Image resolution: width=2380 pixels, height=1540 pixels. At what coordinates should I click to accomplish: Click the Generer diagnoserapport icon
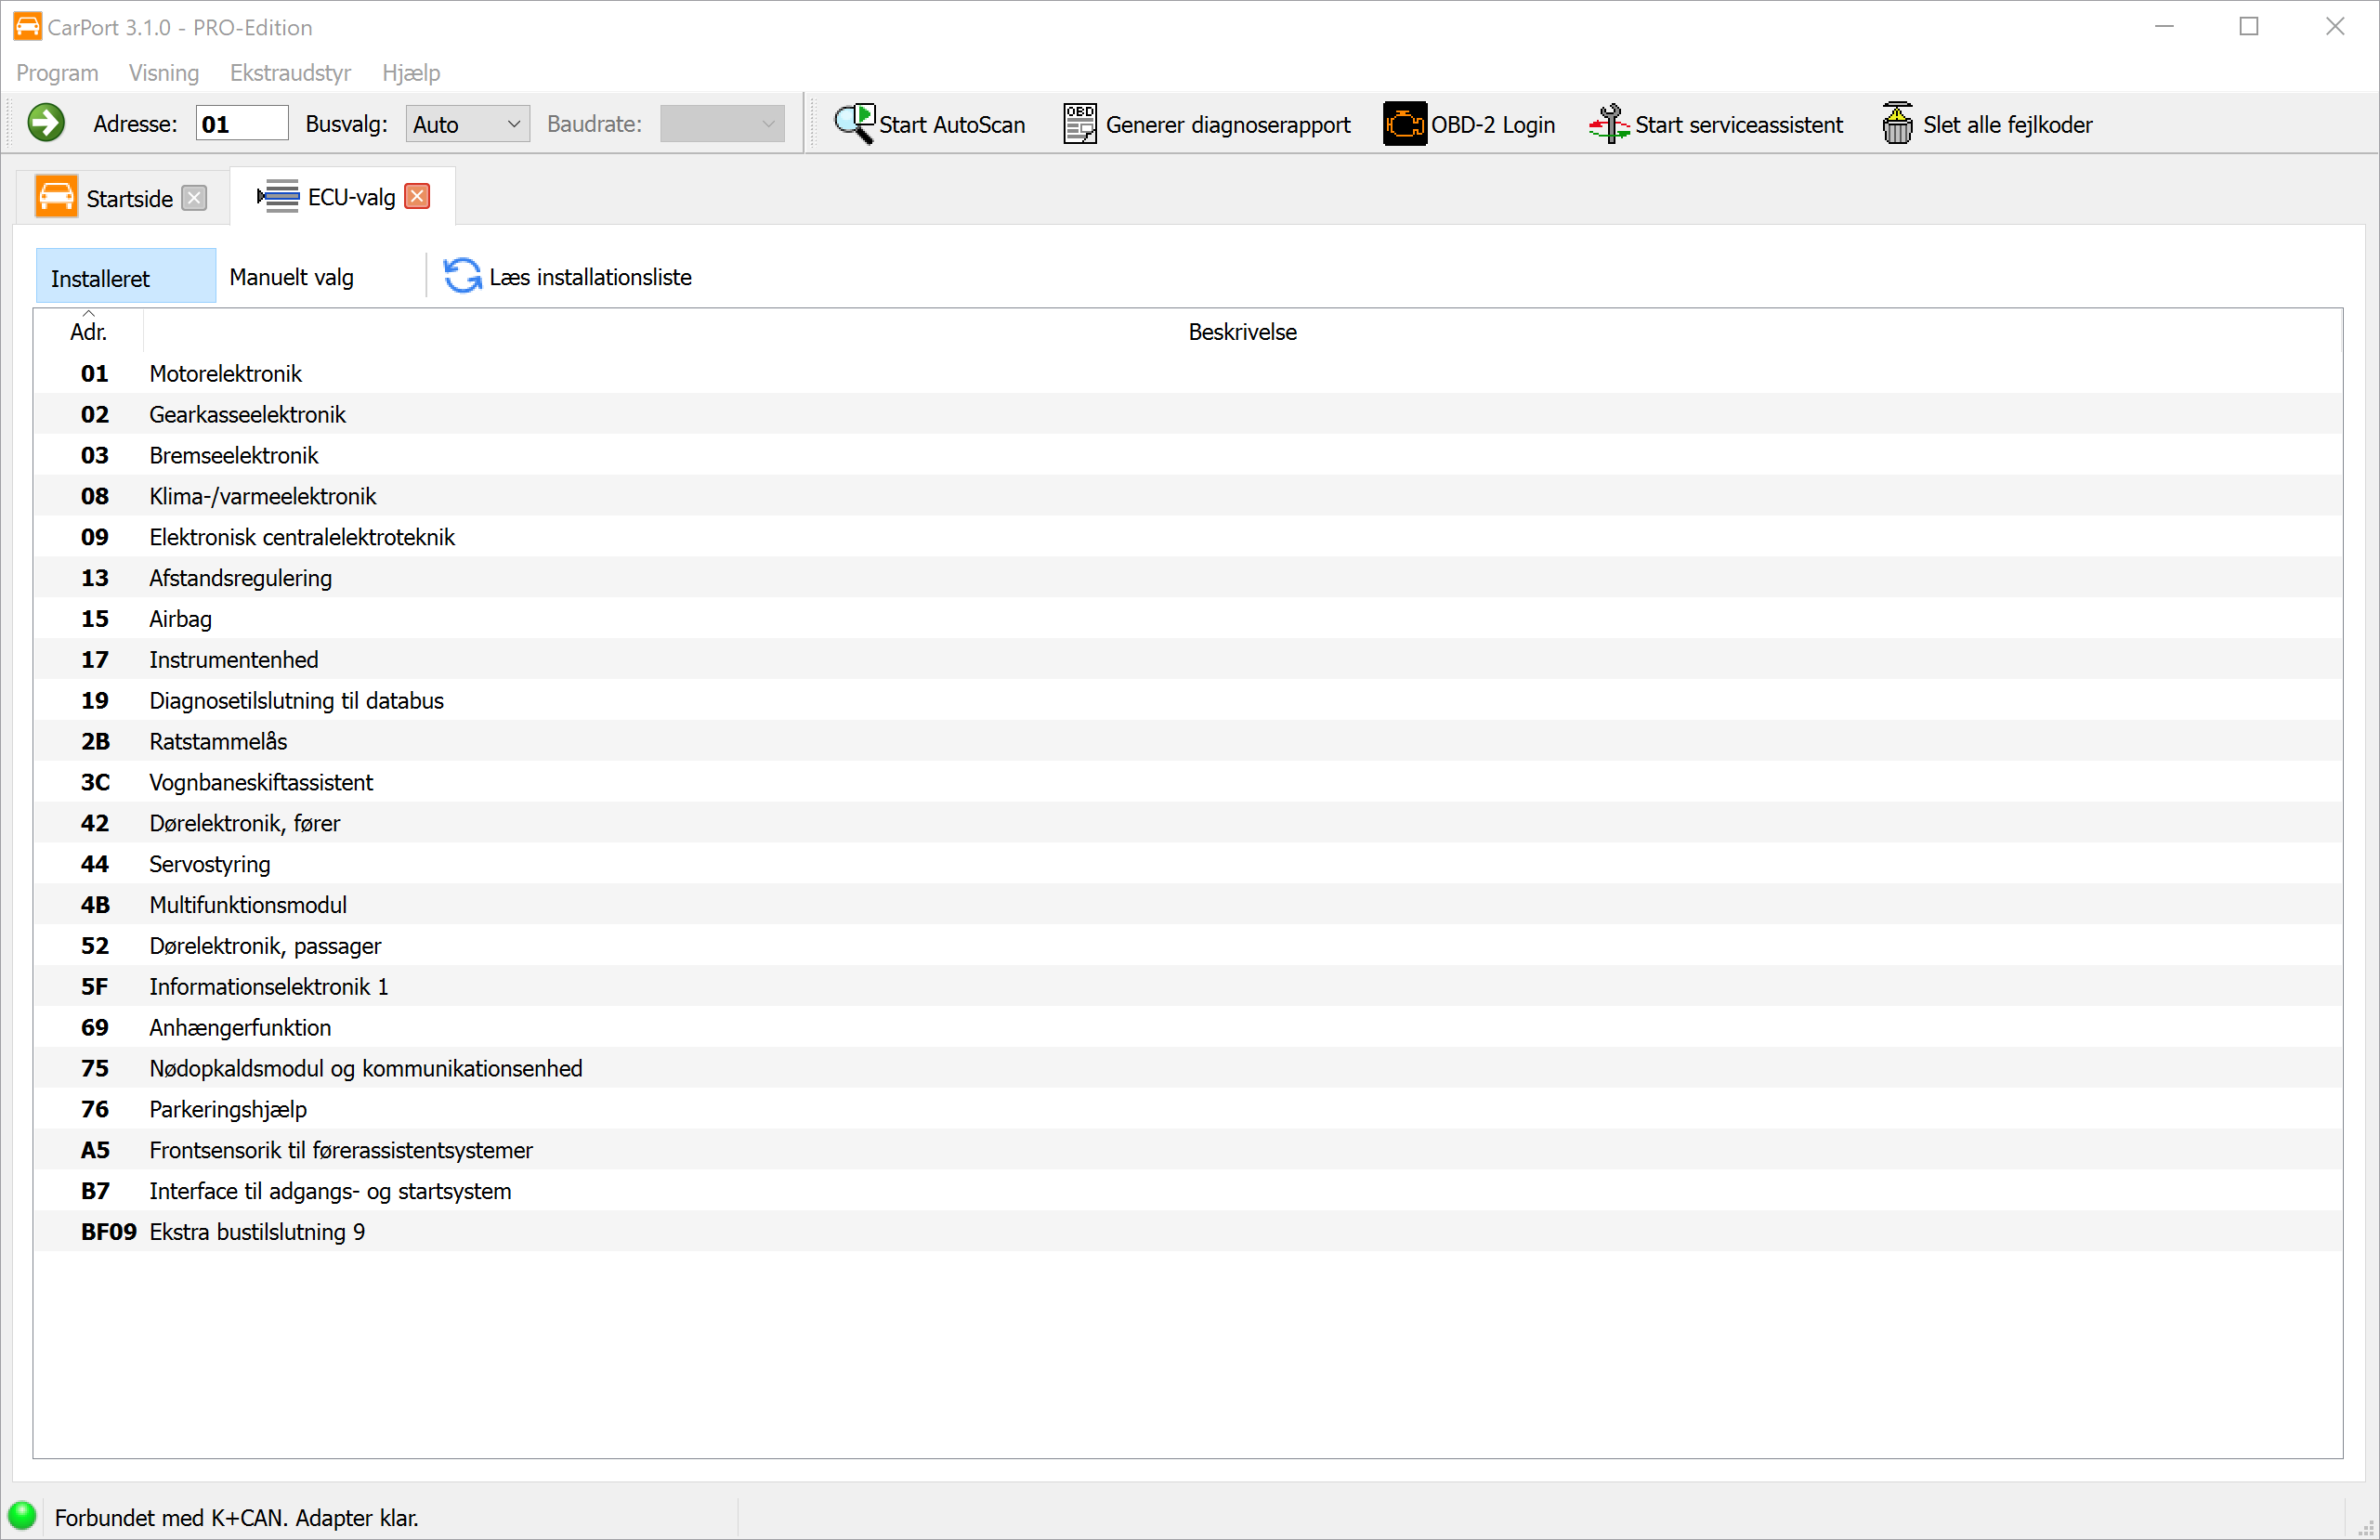click(1080, 124)
